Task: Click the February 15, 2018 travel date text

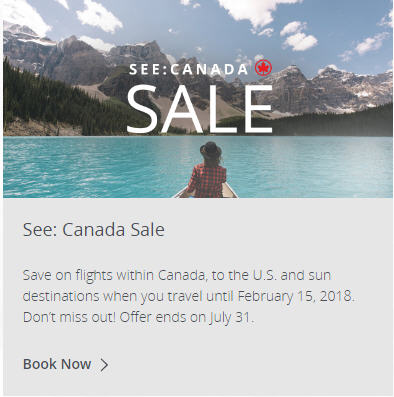Action: coord(295,296)
